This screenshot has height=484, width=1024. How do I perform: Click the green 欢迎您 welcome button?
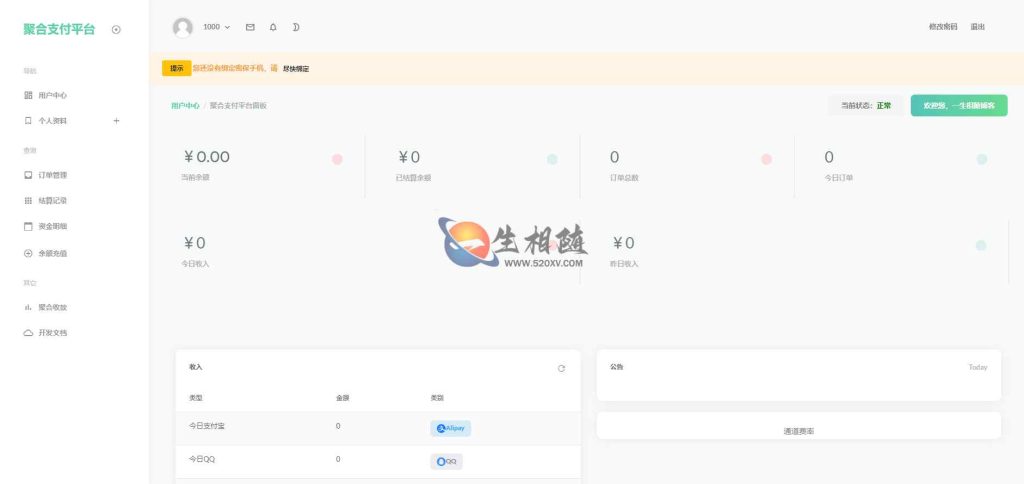coord(959,105)
